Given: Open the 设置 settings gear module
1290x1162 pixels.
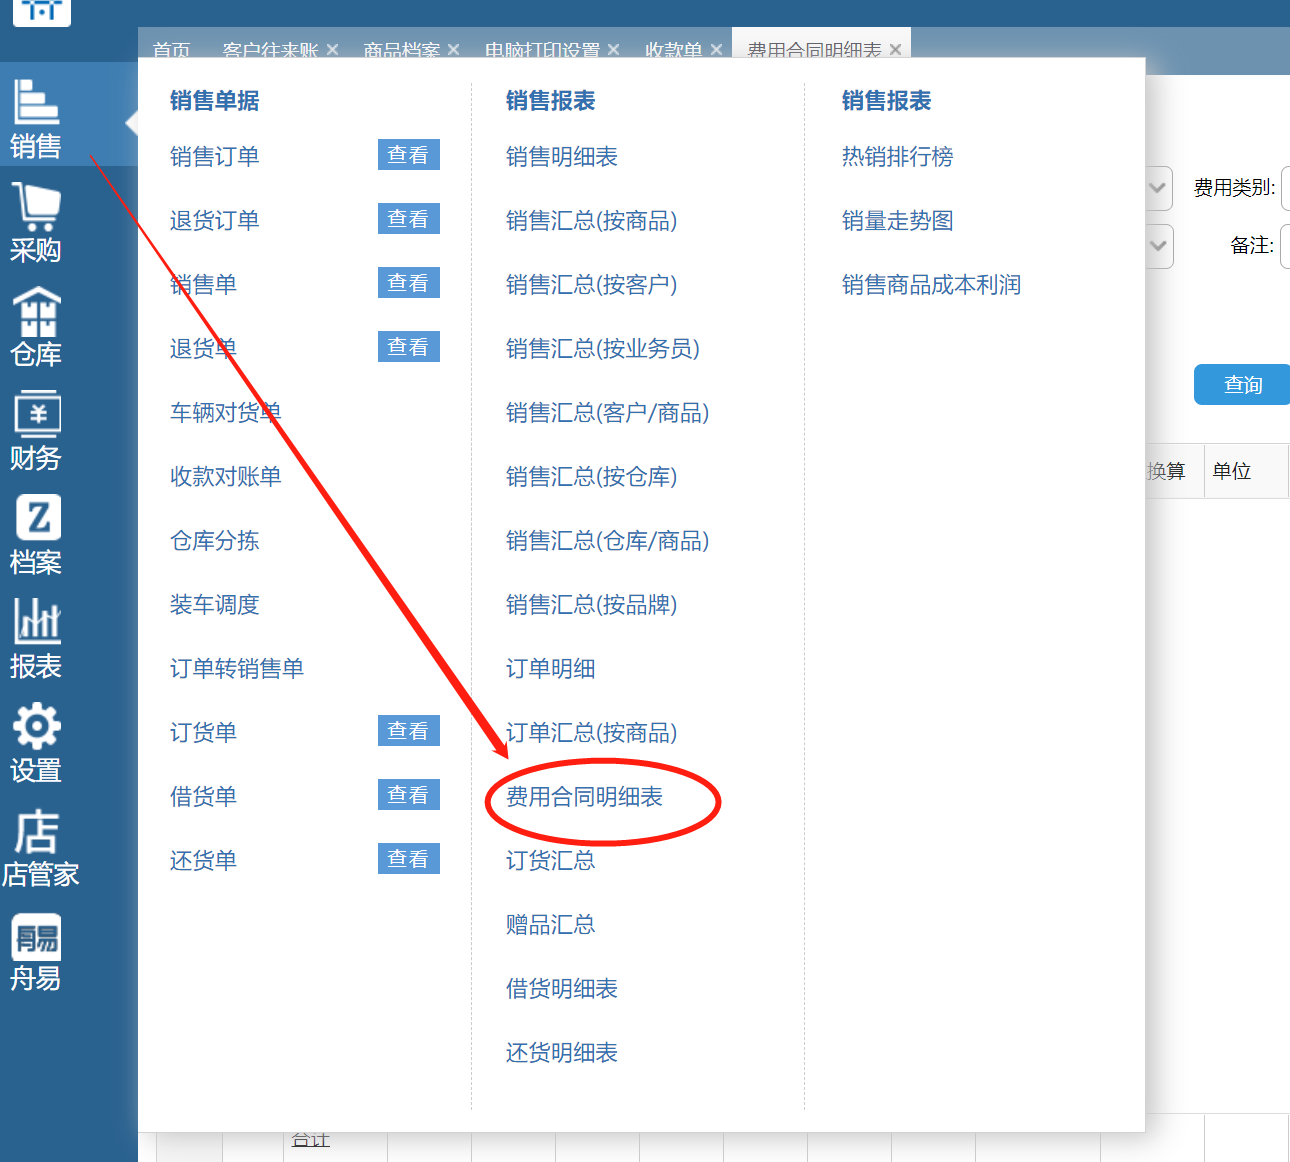Looking at the screenshot, I should (36, 743).
